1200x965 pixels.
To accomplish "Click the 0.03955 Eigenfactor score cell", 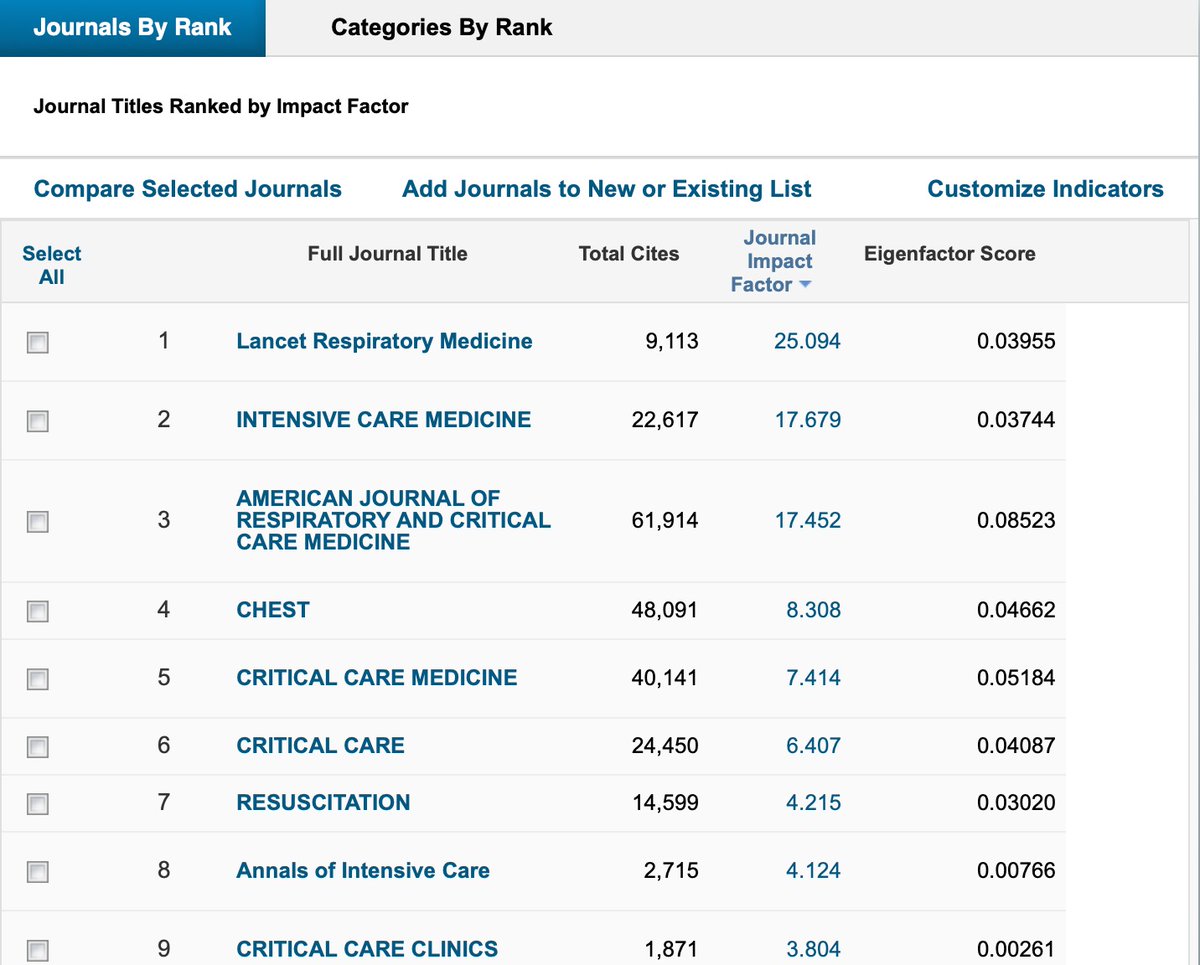I will (x=1016, y=341).
